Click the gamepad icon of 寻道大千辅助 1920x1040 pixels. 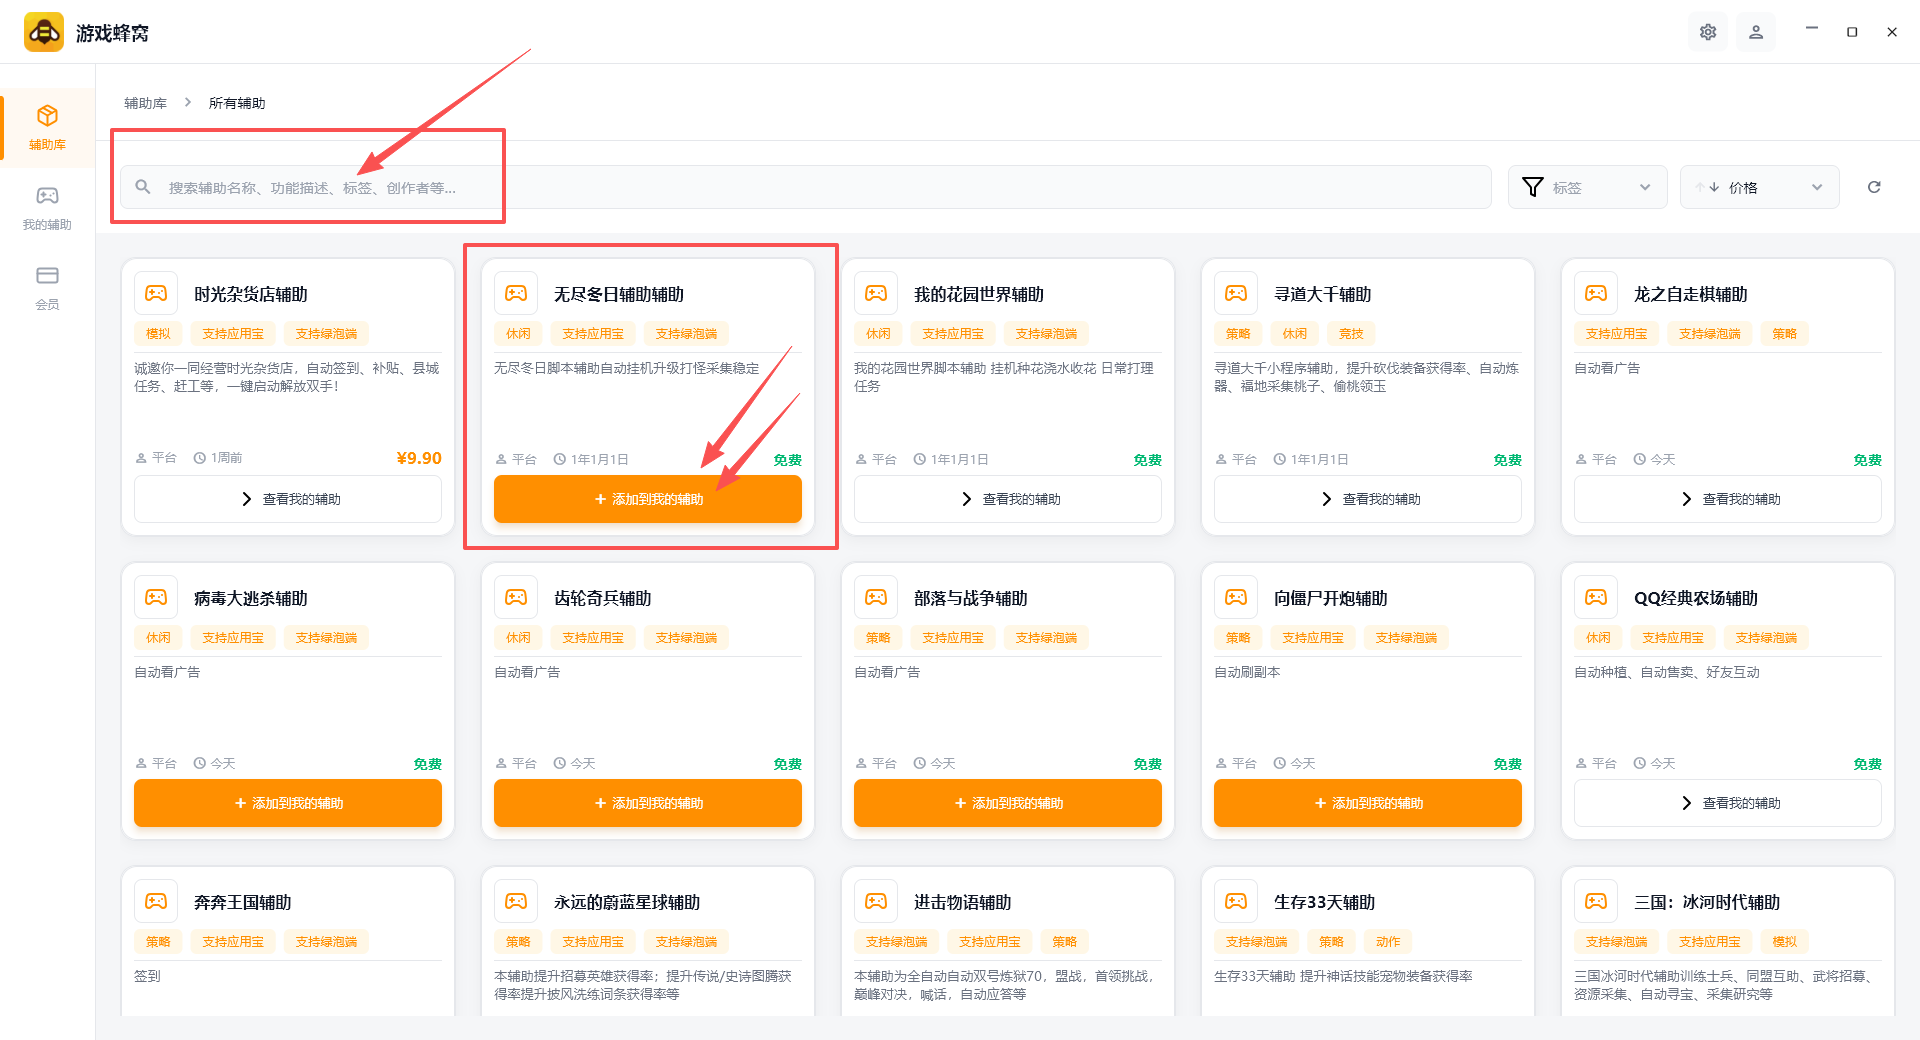coord(1236,293)
